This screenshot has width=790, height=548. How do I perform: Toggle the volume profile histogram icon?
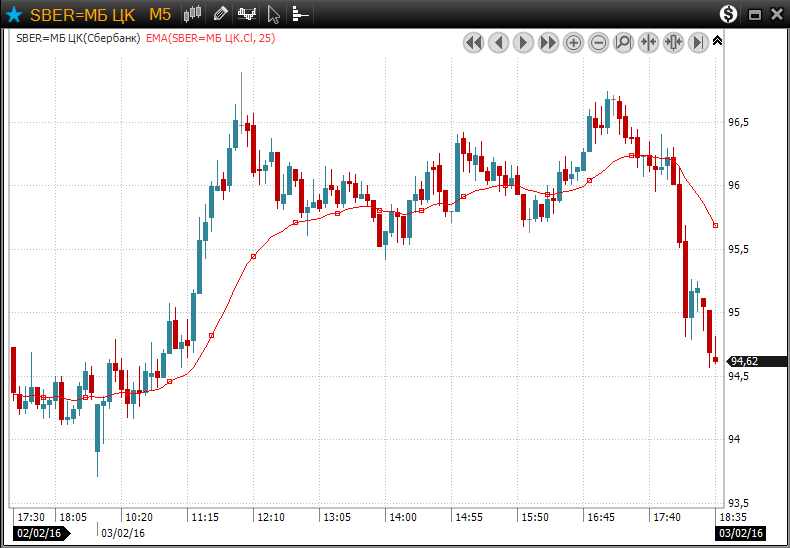click(300, 14)
